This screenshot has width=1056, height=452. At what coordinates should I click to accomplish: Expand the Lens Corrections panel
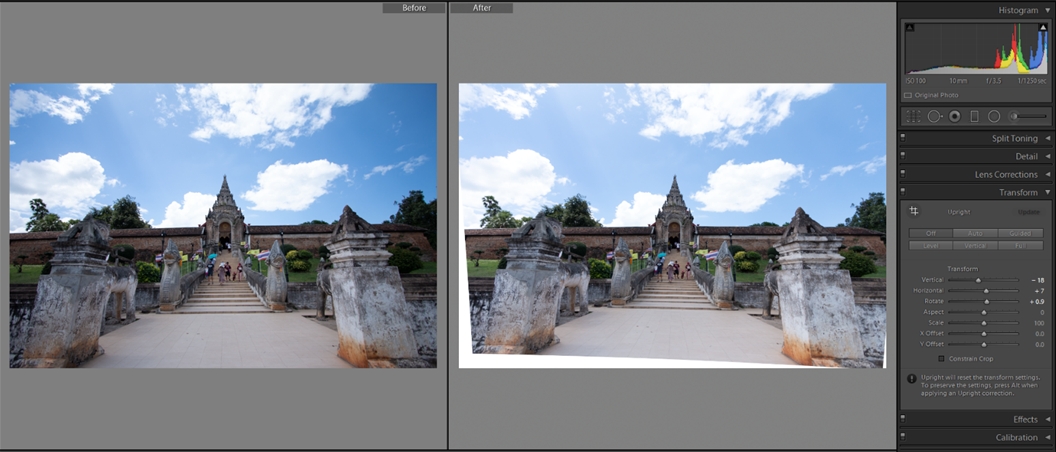pyautogui.click(x=1047, y=174)
